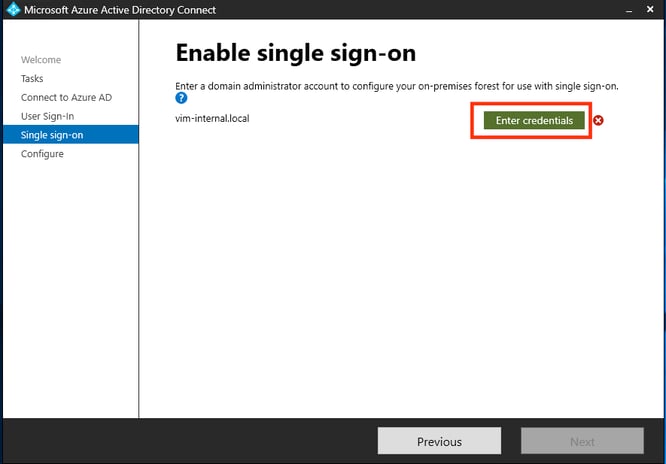
Task: Click the grayed-out Next button
Action: click(x=582, y=441)
